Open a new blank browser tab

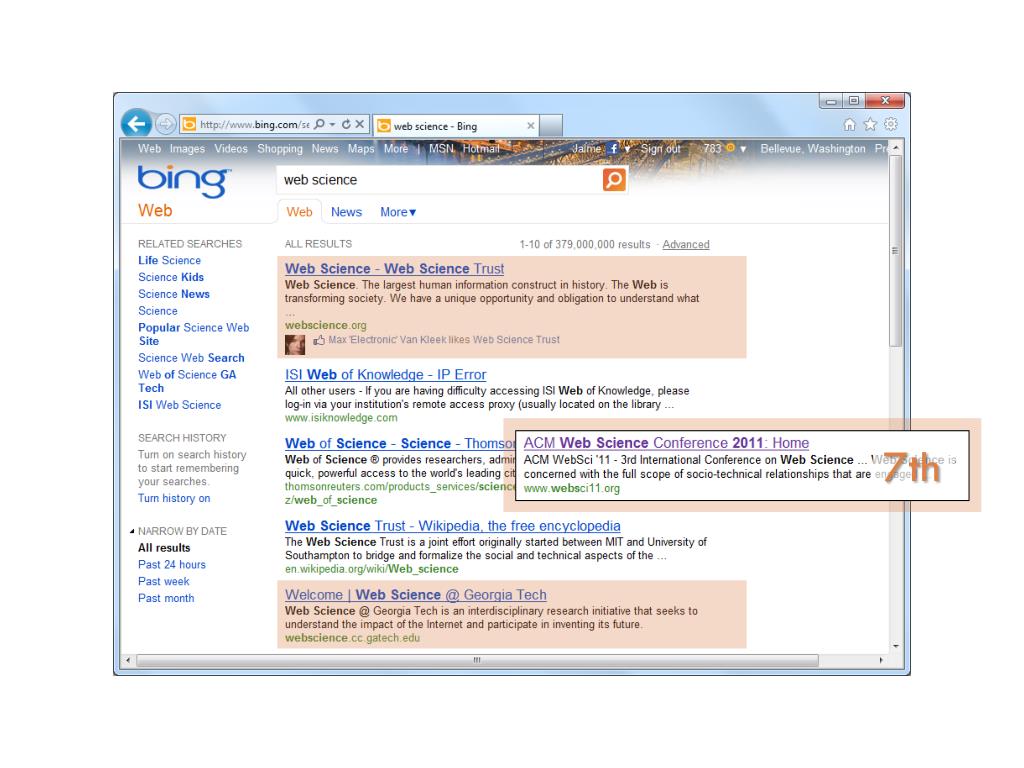(x=551, y=125)
